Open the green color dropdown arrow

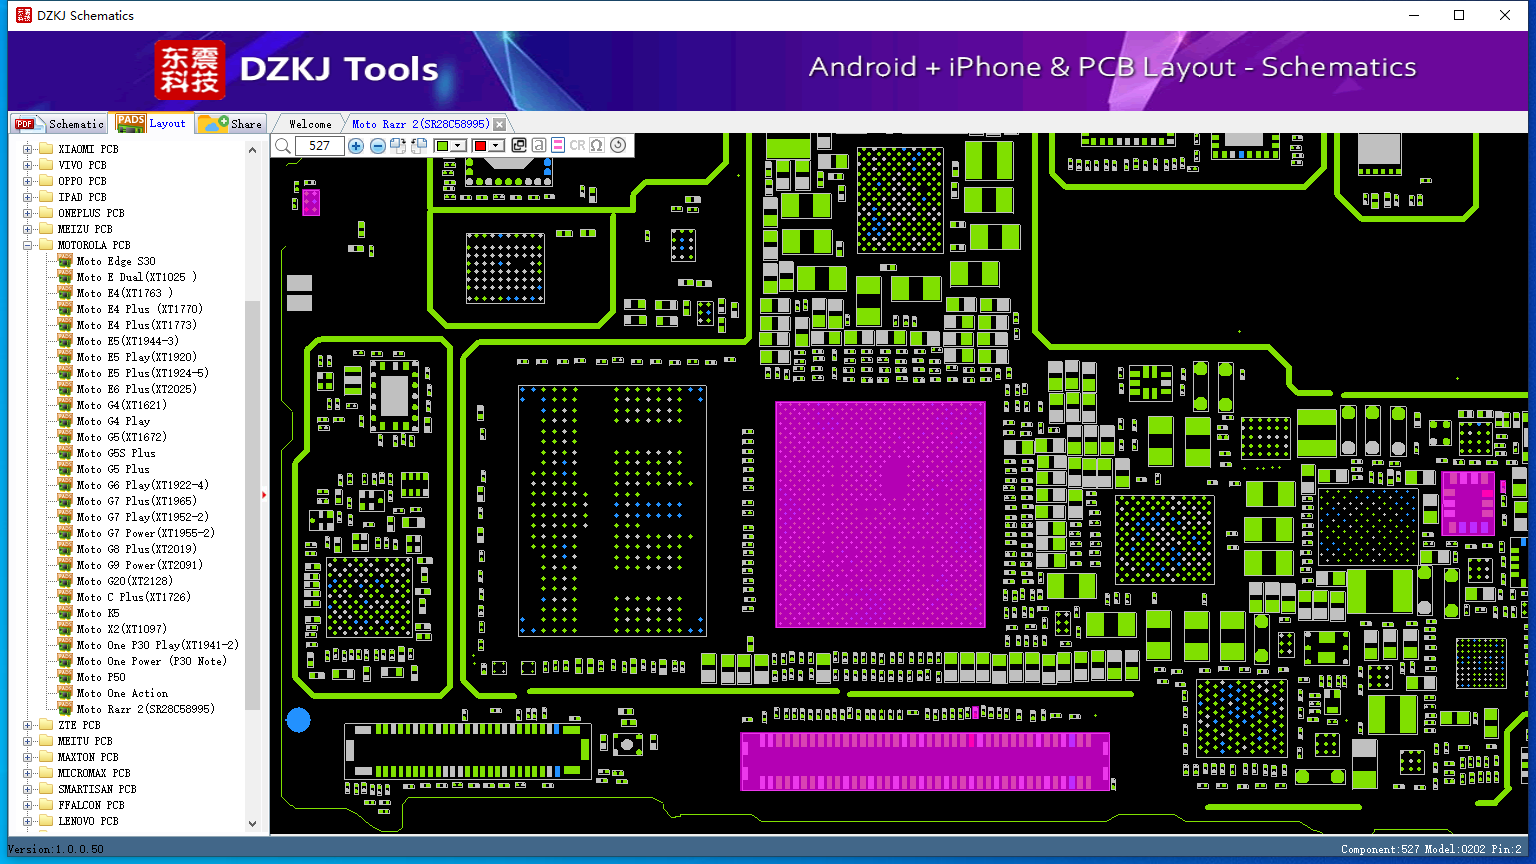[459, 146]
